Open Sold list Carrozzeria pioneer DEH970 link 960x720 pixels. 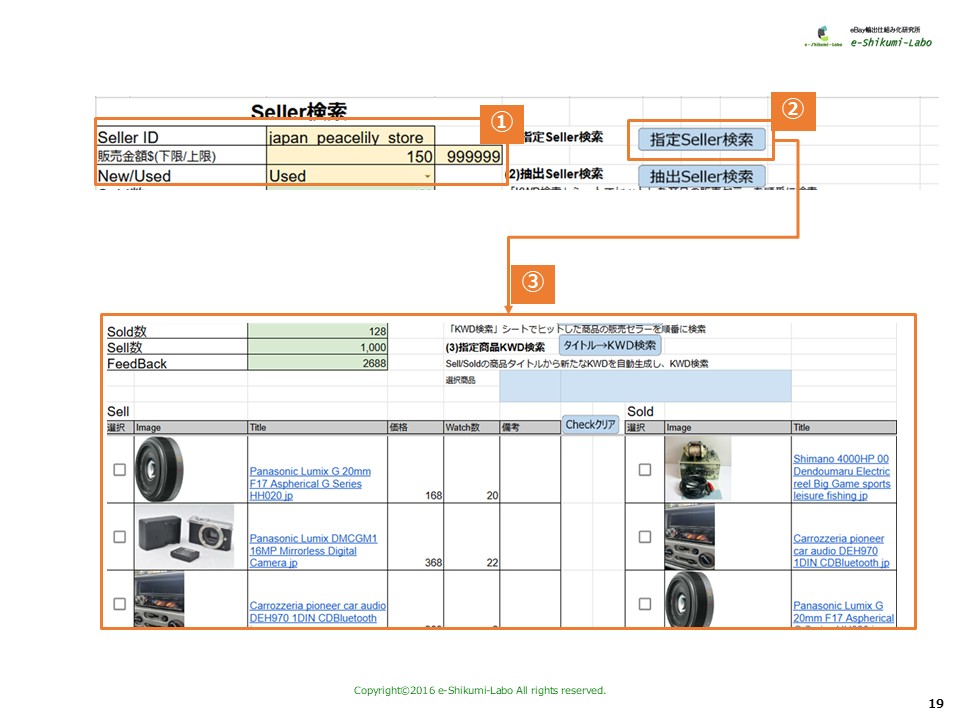841,550
